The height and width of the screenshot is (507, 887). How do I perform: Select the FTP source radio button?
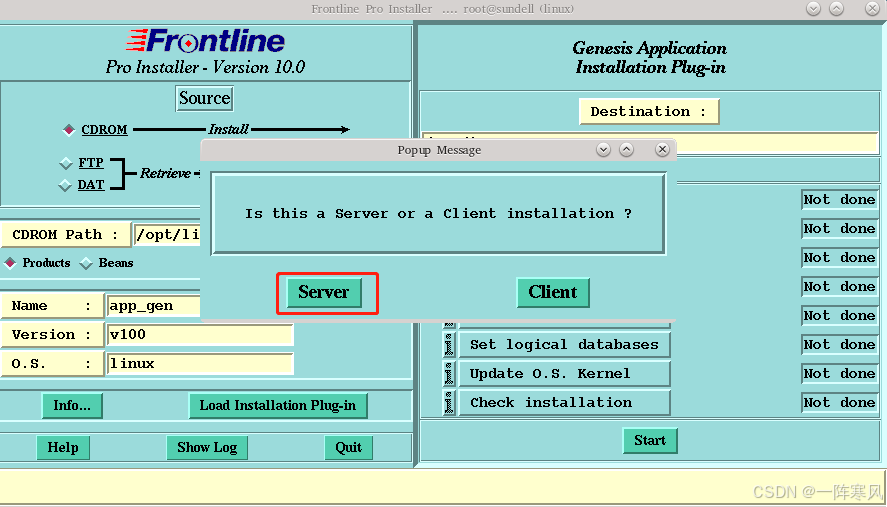tap(66, 164)
